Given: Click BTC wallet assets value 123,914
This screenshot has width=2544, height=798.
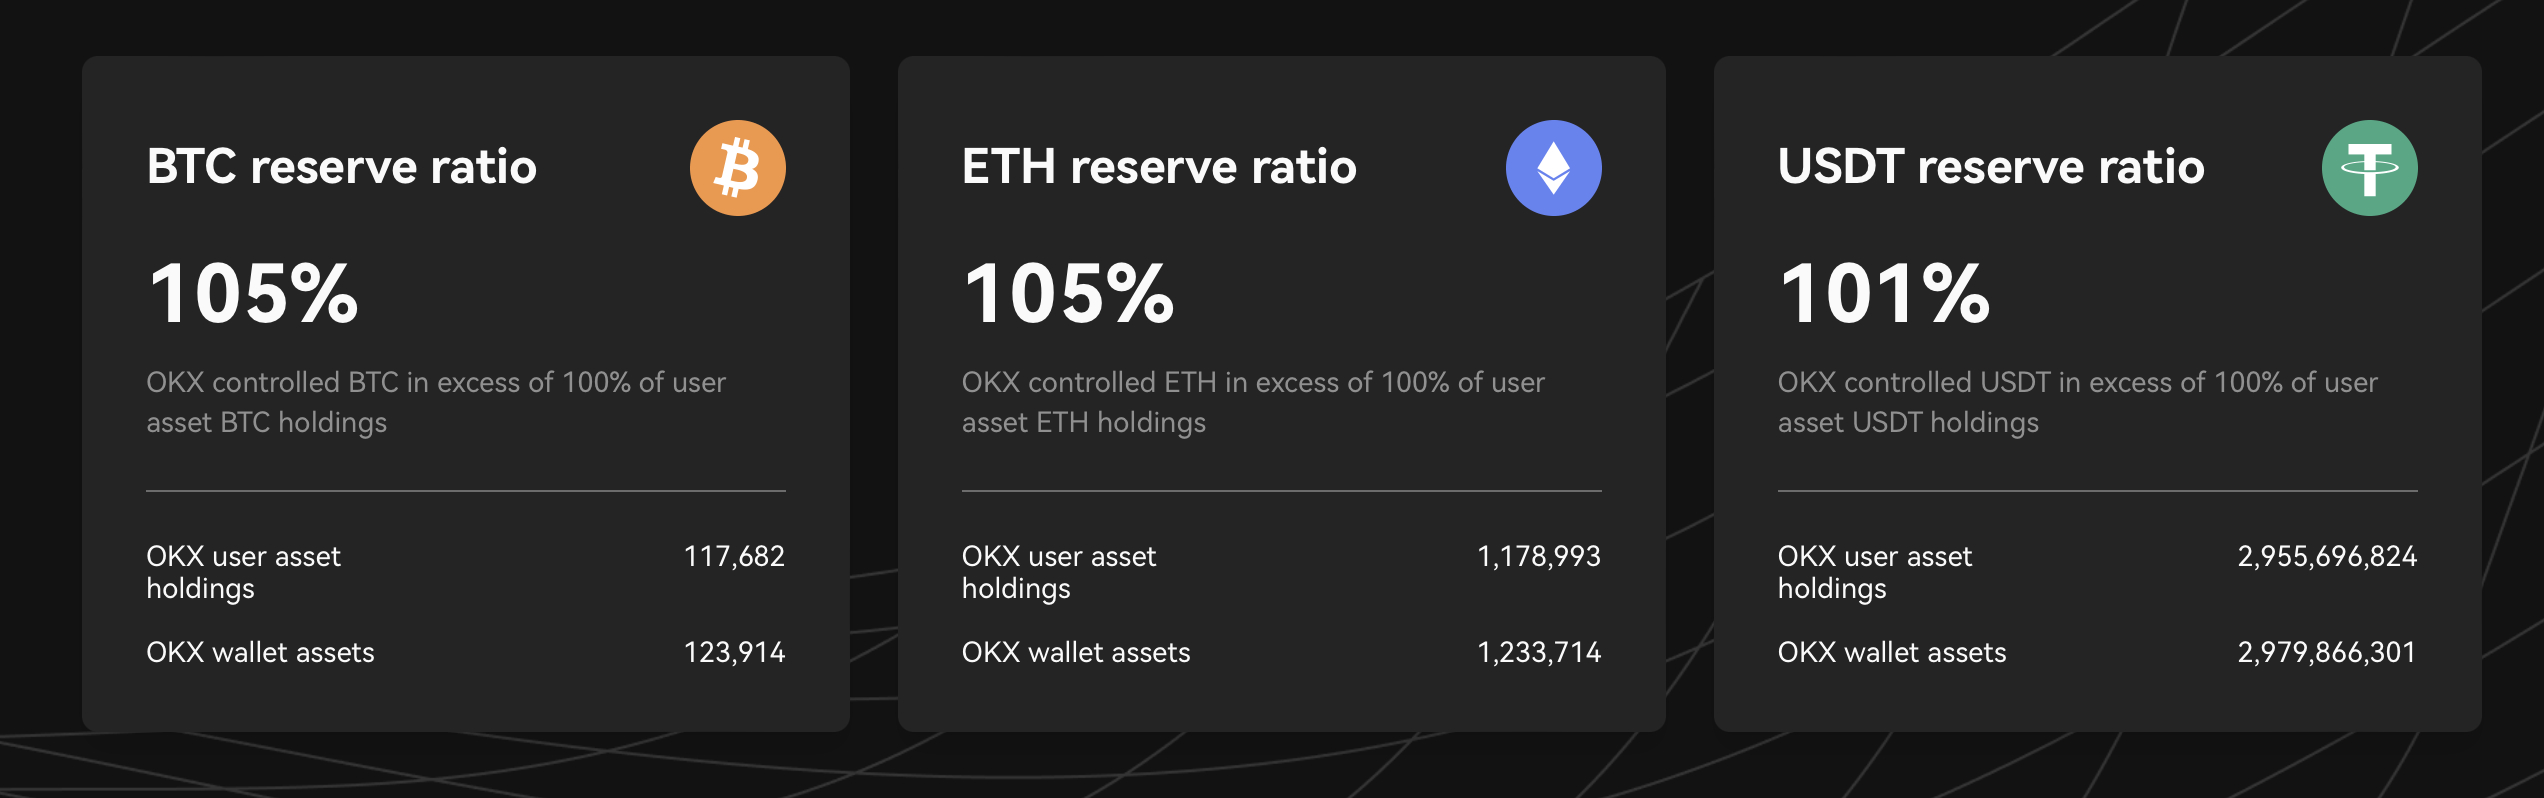Looking at the screenshot, I should click(x=734, y=652).
